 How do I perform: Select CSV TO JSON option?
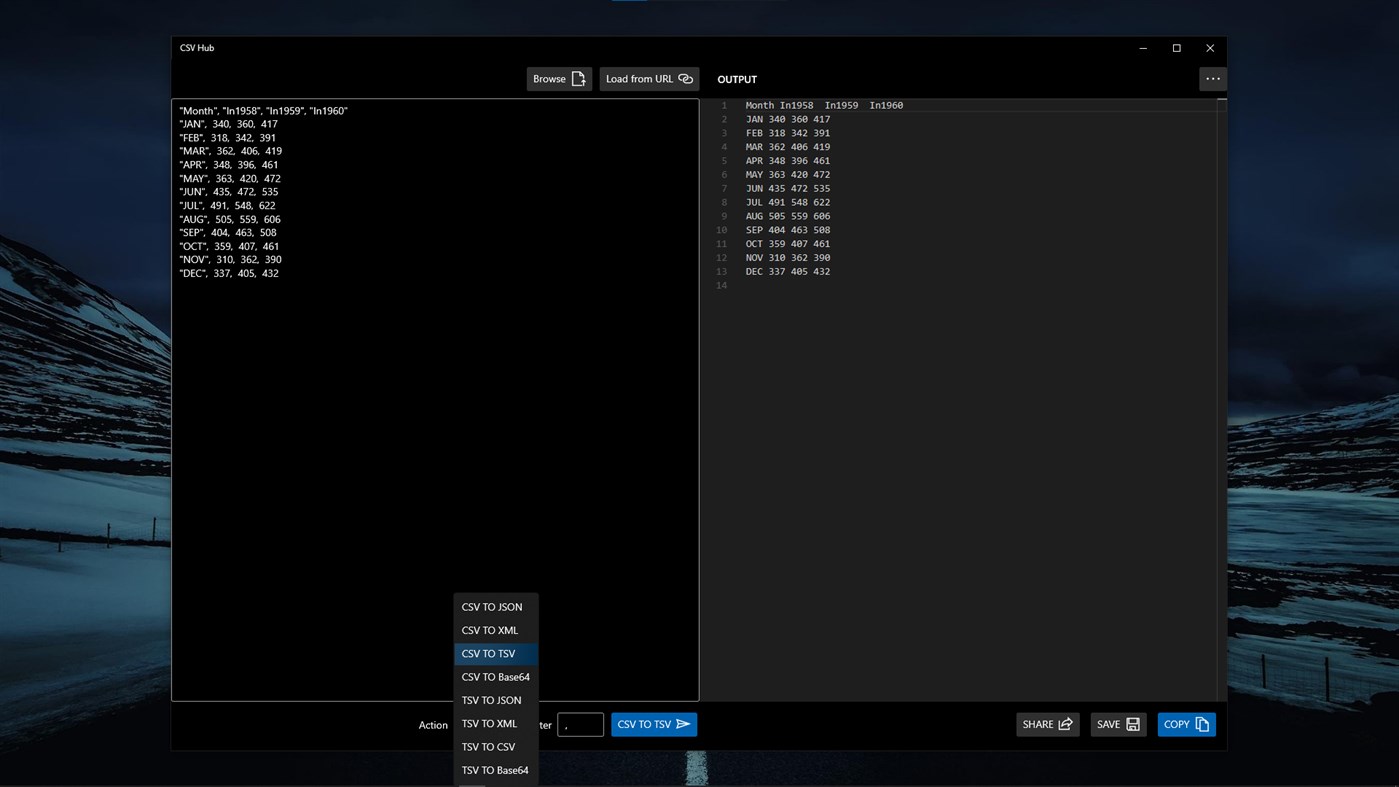[x=496, y=607]
